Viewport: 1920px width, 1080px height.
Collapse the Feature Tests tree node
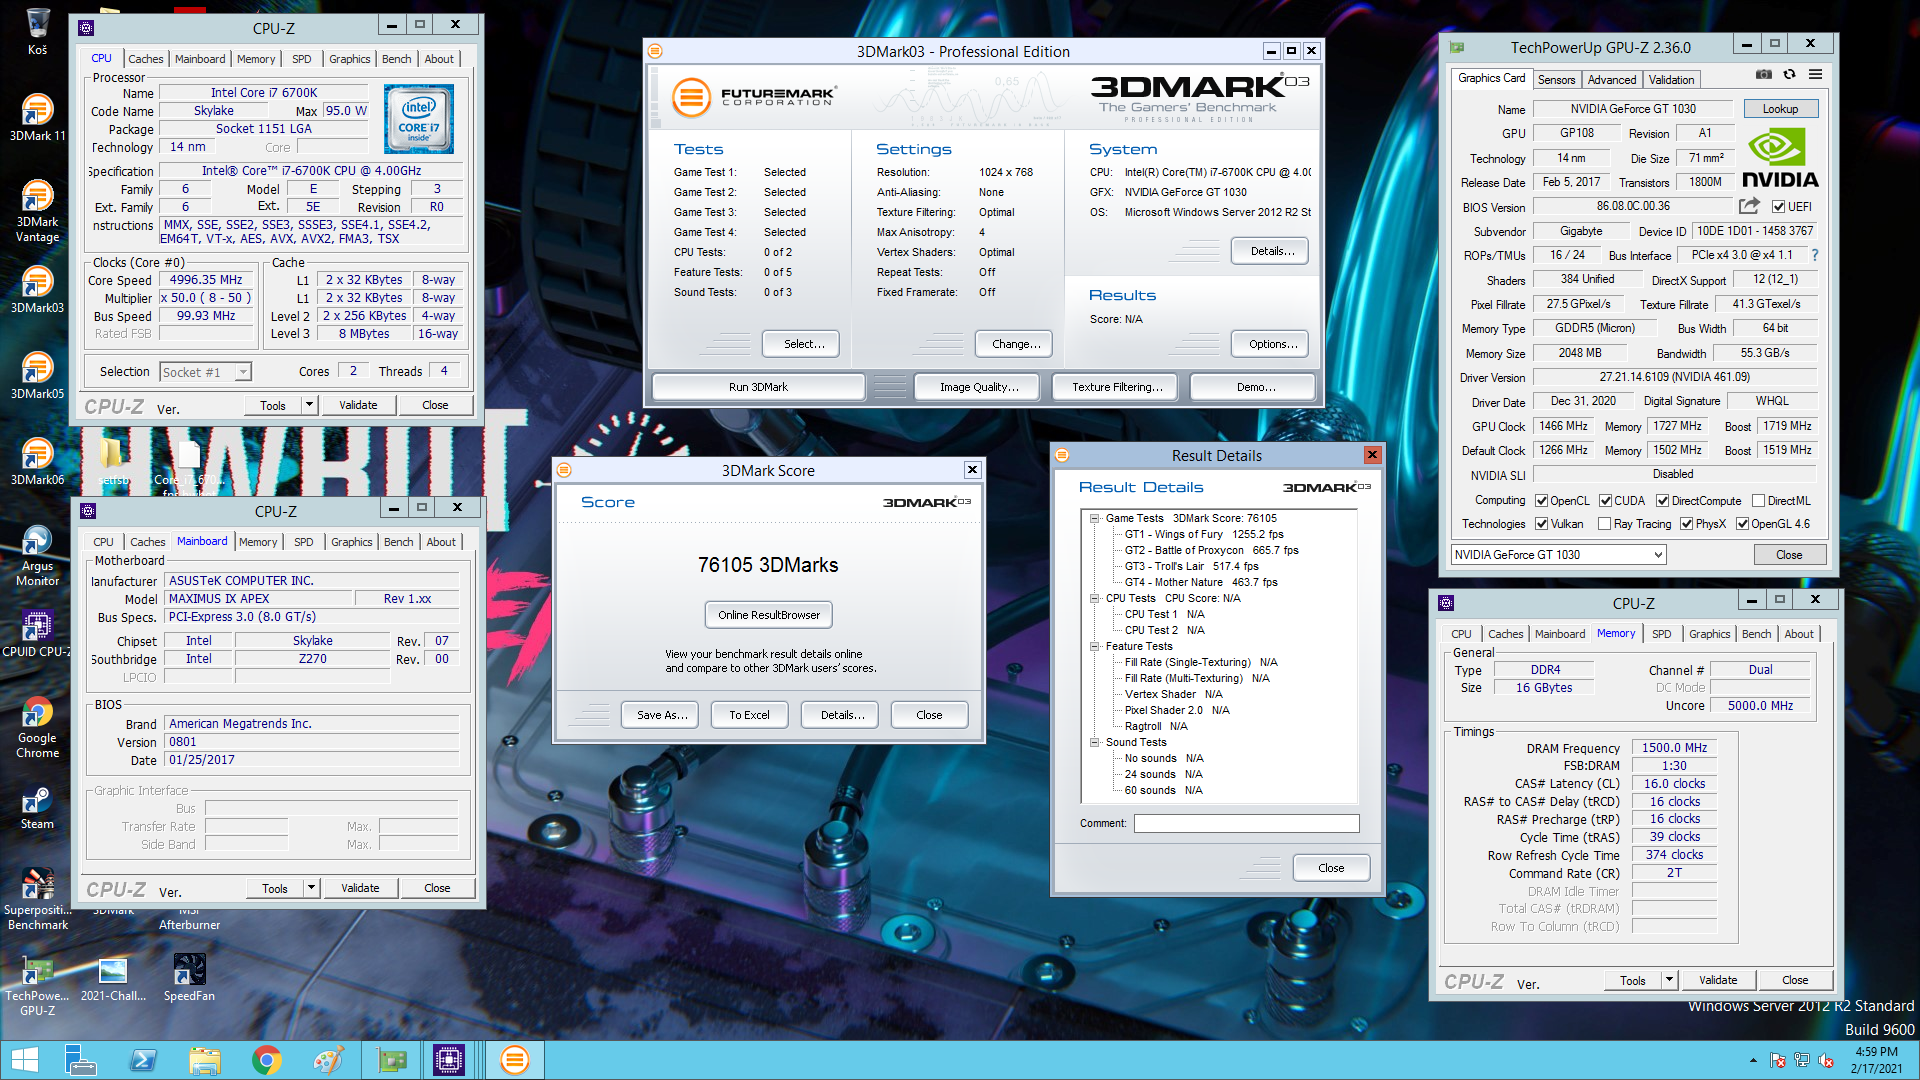pyautogui.click(x=1095, y=646)
